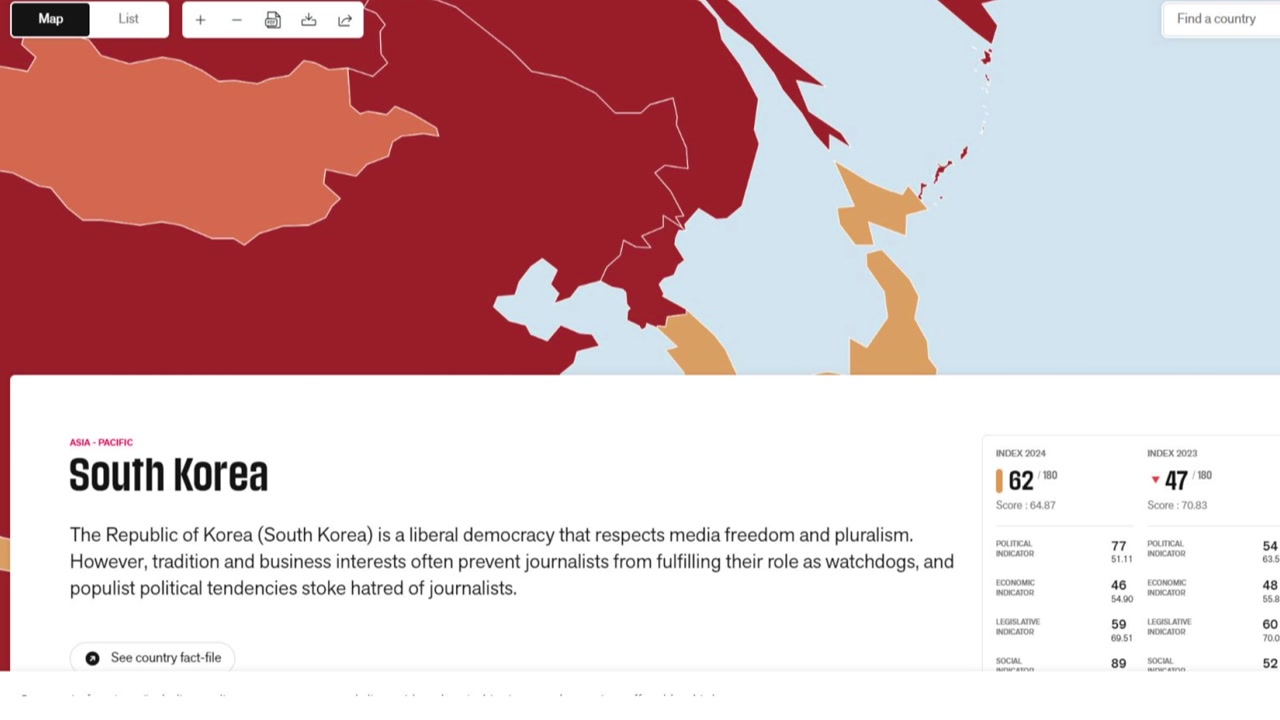Screen dimensions: 1280x720
Task: Open the See country fact-file button
Action: [x=152, y=657]
